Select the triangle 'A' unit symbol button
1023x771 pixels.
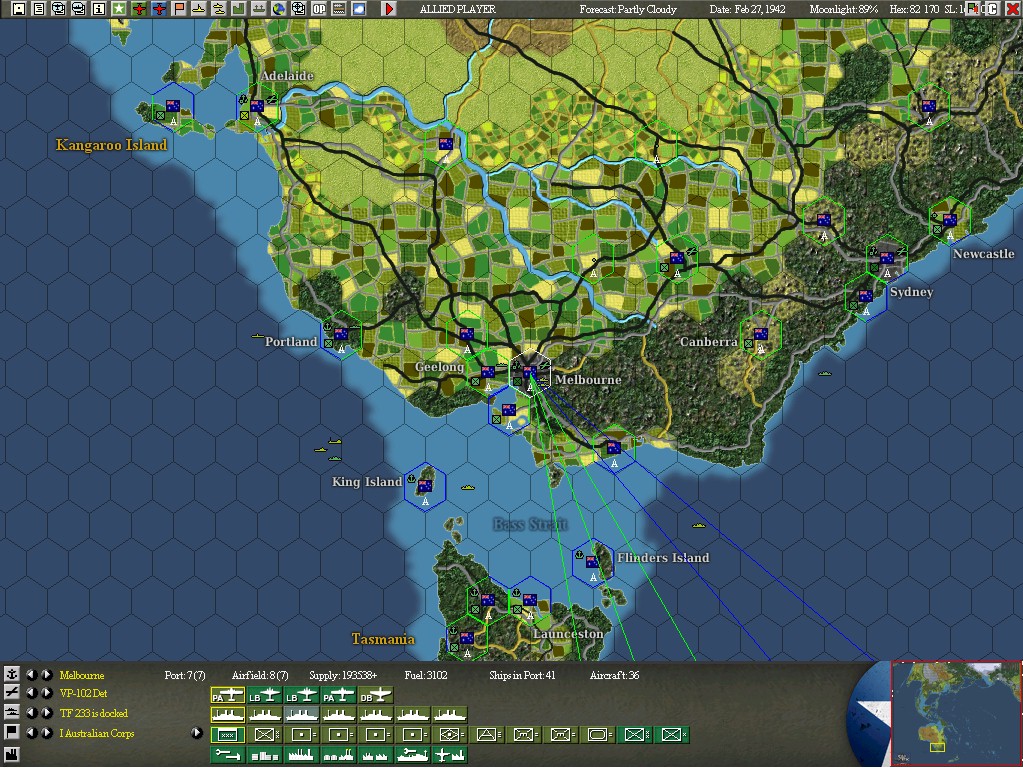click(x=487, y=735)
